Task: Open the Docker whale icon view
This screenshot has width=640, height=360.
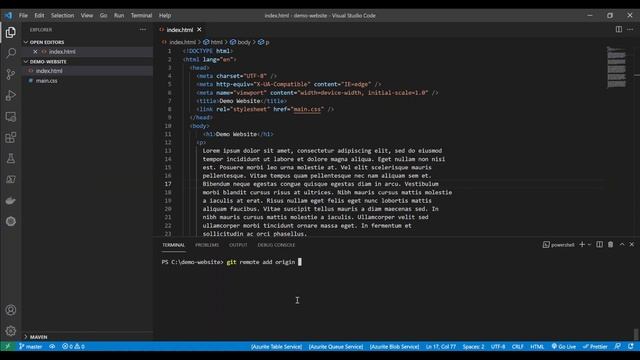Action: click(11, 200)
